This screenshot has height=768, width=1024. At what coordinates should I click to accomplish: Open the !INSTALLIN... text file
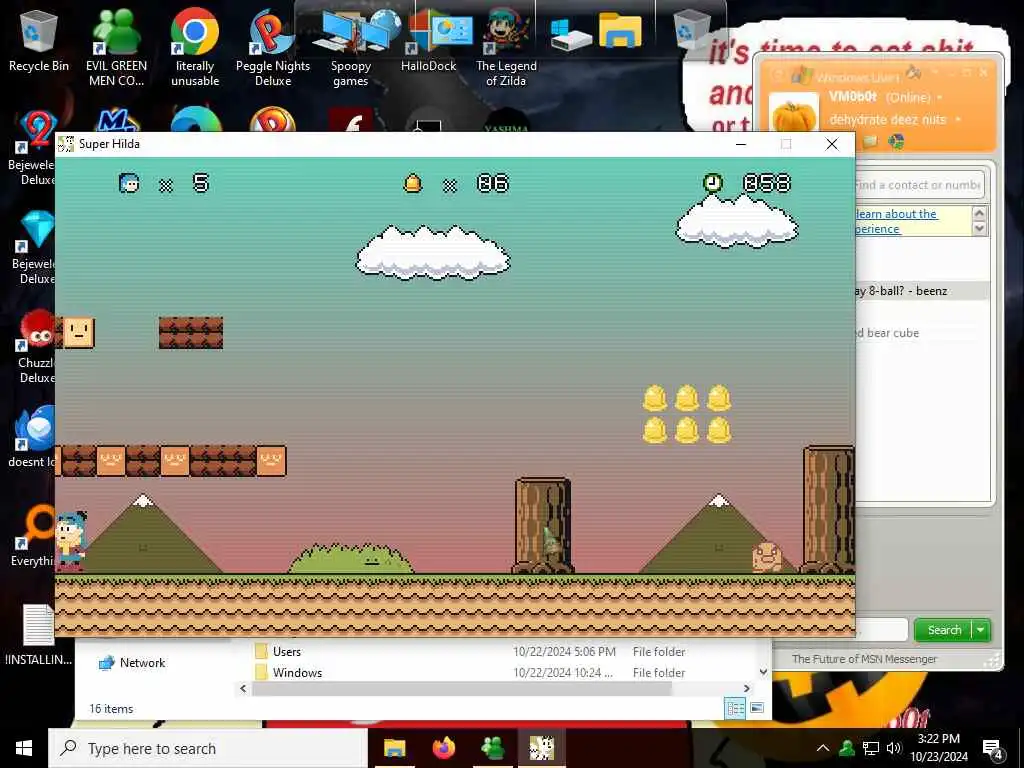pyautogui.click(x=39, y=635)
